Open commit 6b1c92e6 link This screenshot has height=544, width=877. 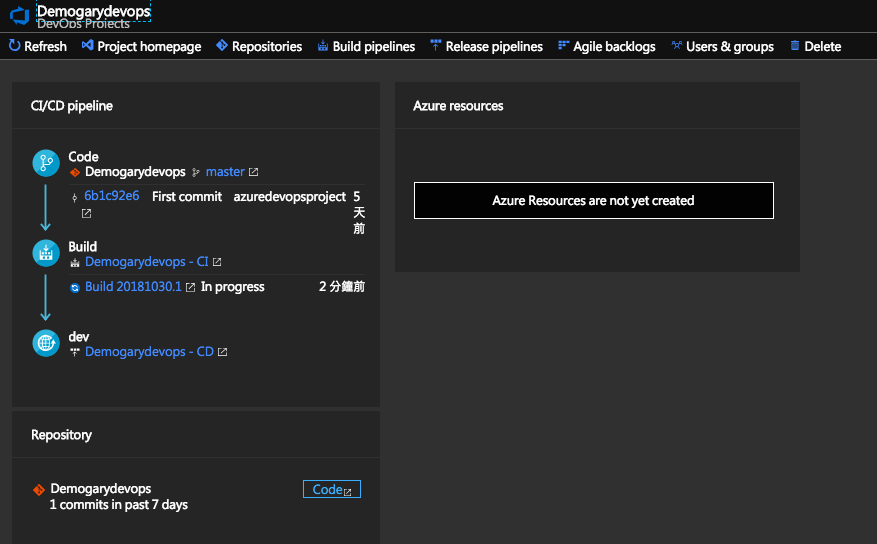point(111,196)
